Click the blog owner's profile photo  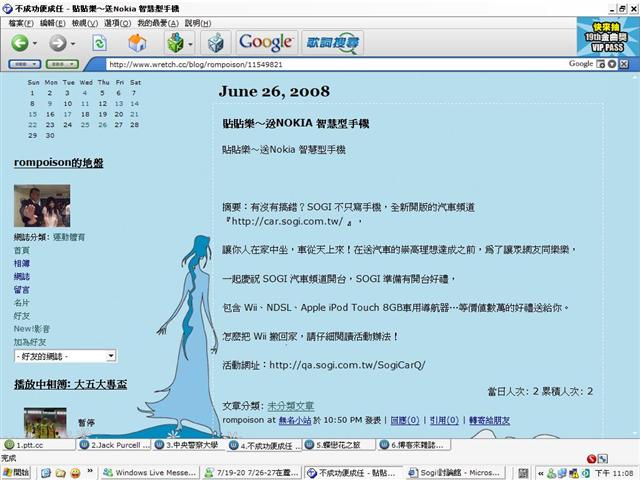[x=42, y=206]
